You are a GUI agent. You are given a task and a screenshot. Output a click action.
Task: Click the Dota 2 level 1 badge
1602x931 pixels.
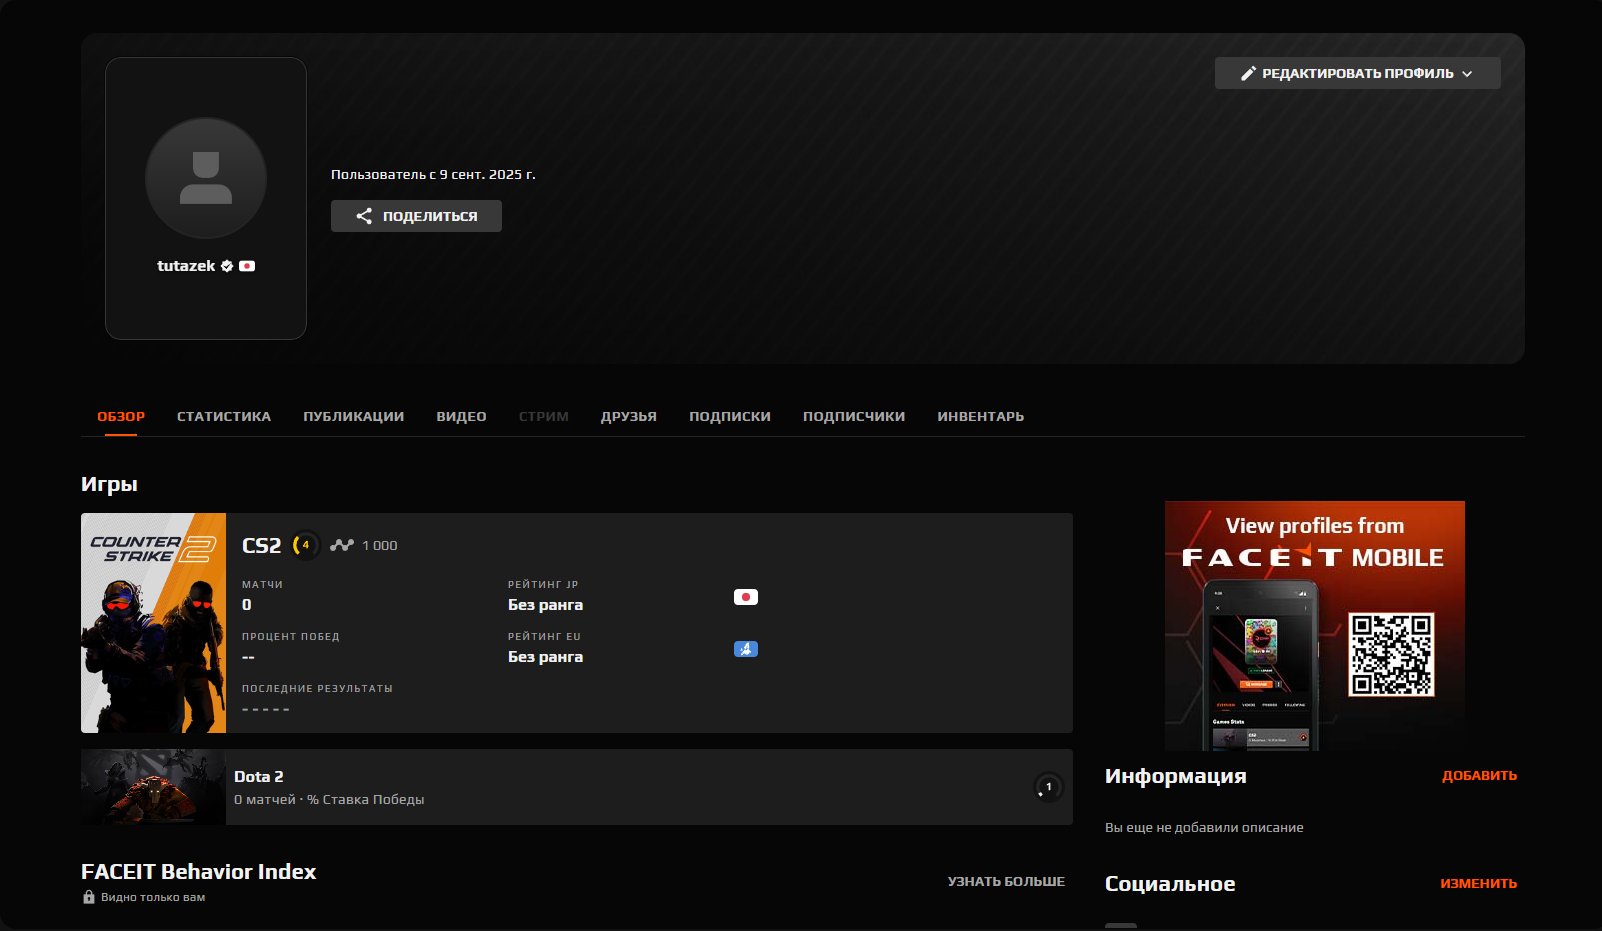click(1047, 787)
